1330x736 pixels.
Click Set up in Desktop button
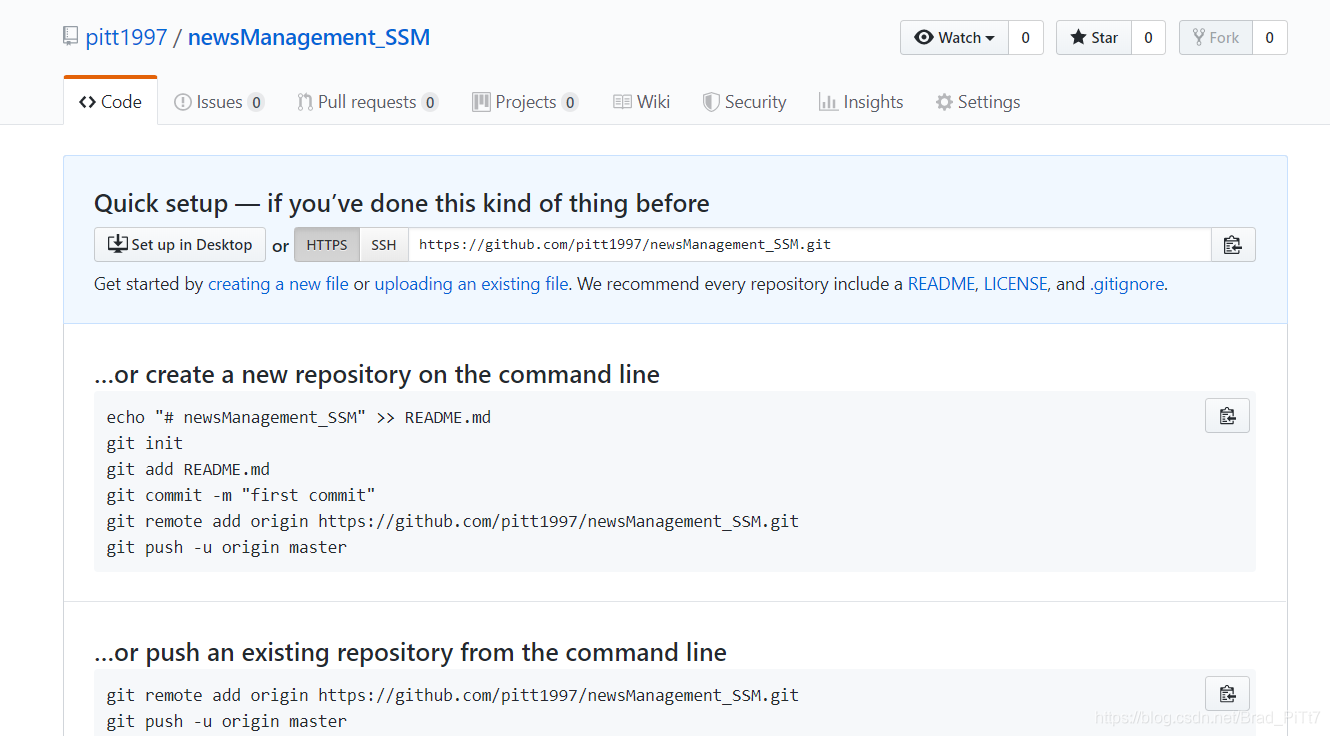click(x=180, y=245)
